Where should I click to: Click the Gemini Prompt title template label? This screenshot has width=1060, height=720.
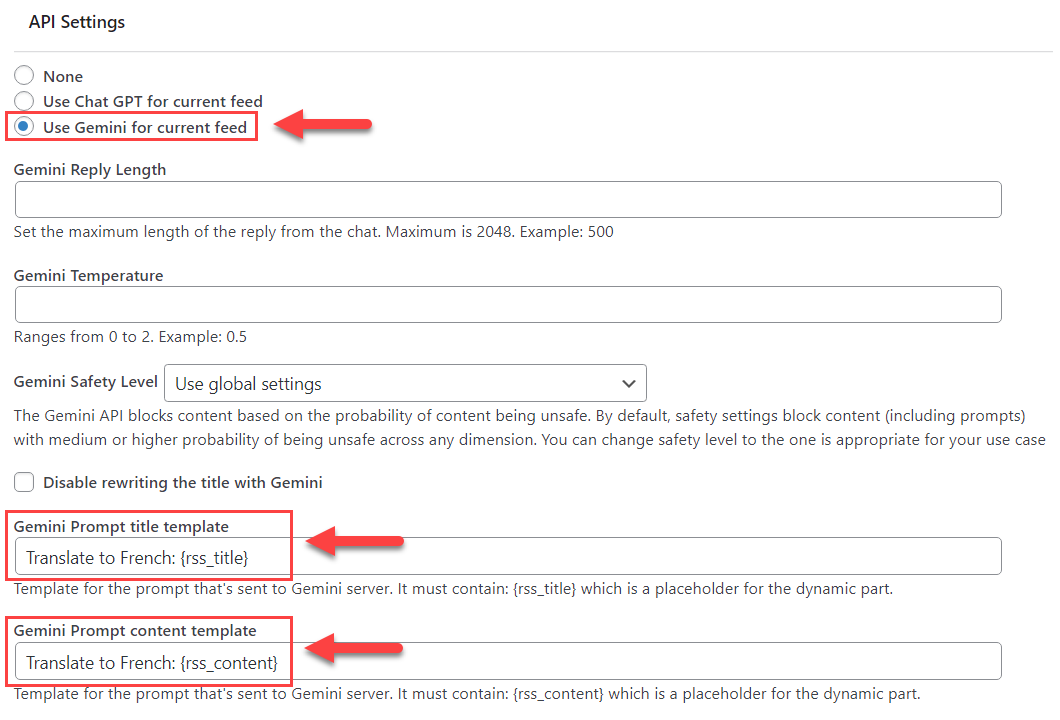click(x=121, y=527)
